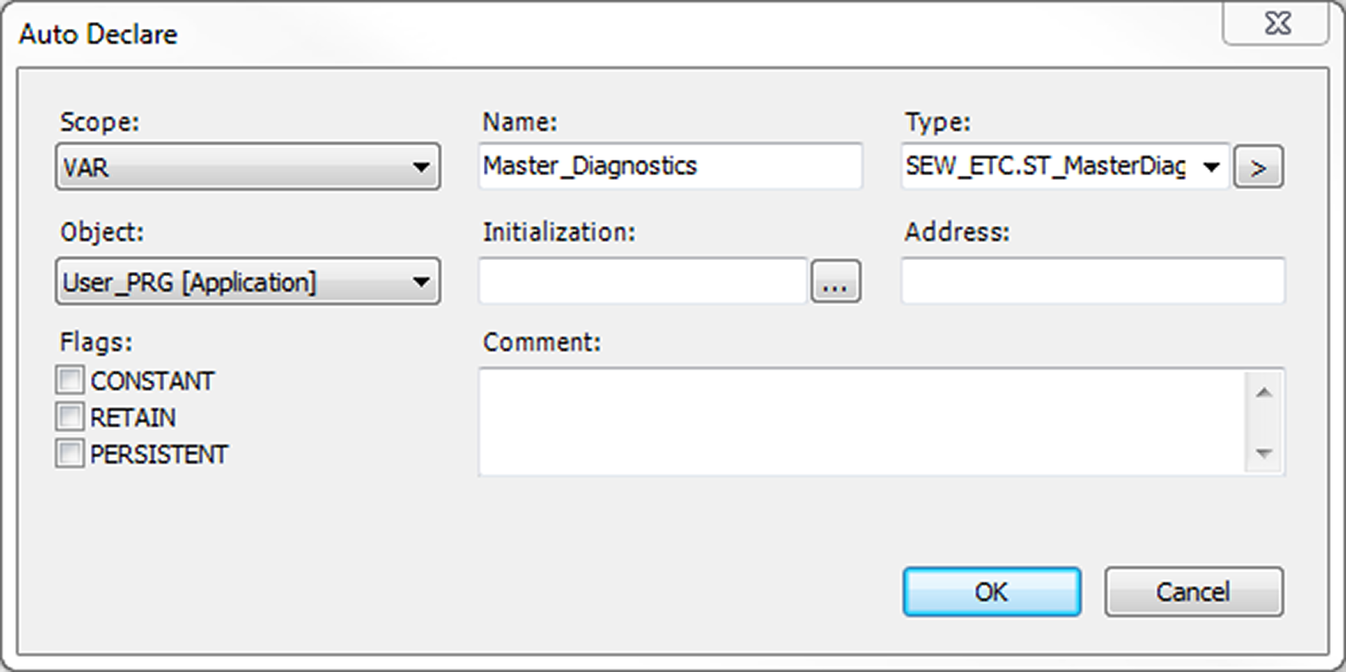Tick the RETAIN flag checkbox
The image size is (1346, 672).
[70, 417]
